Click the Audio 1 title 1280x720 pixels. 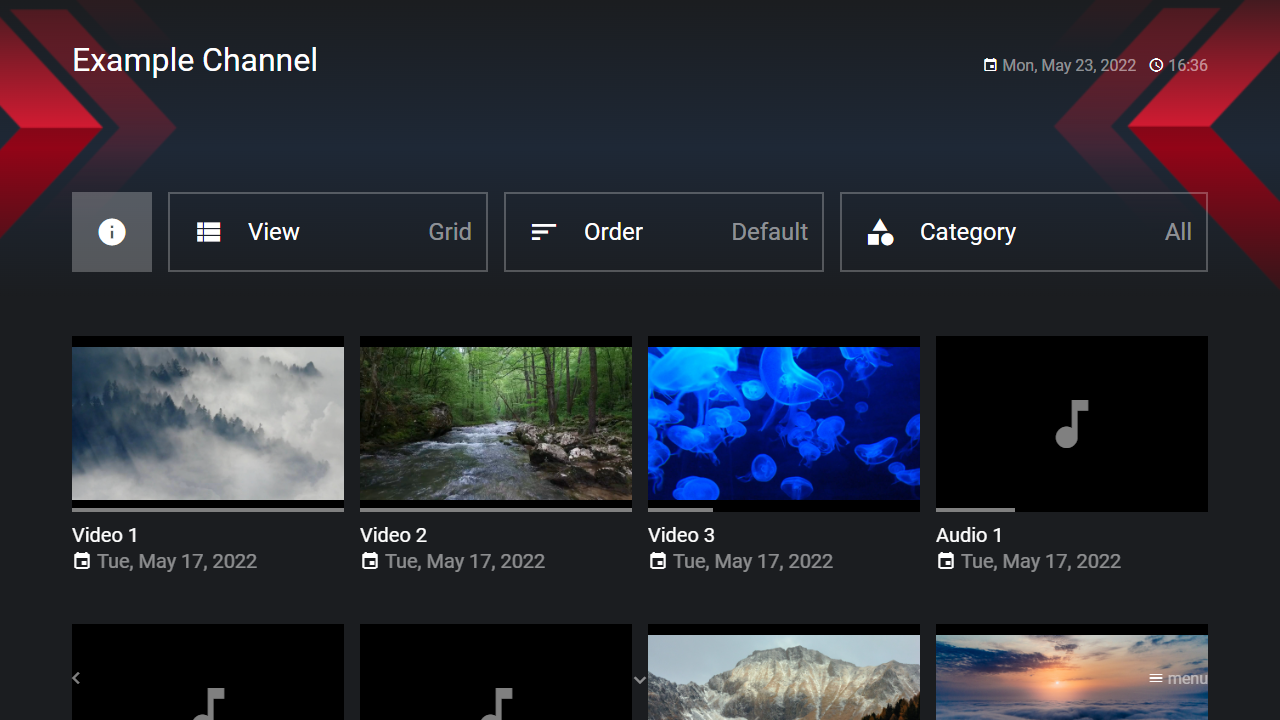coord(969,535)
